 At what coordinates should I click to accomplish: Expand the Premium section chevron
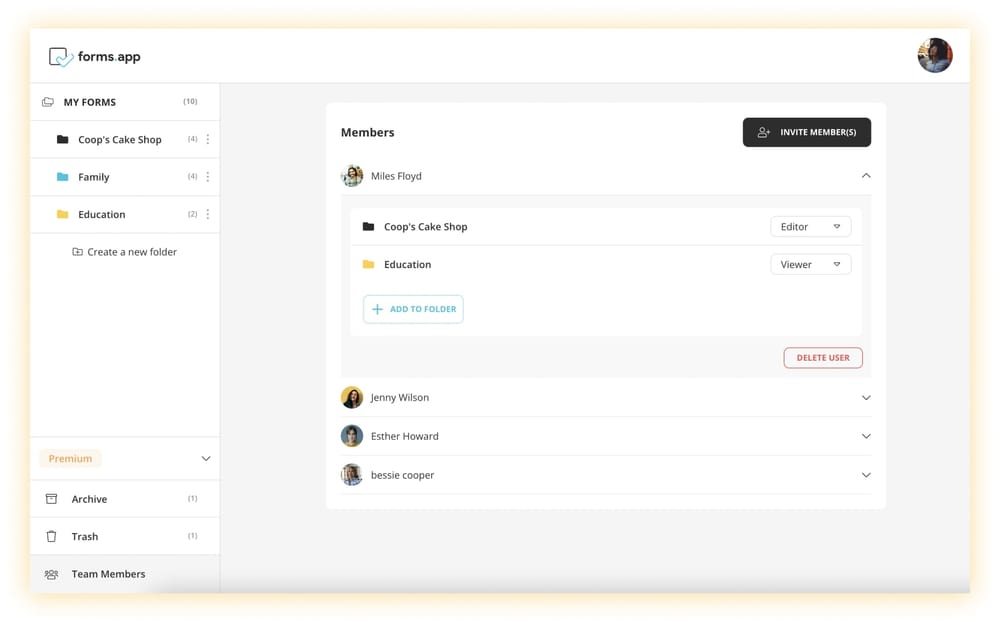coord(206,459)
